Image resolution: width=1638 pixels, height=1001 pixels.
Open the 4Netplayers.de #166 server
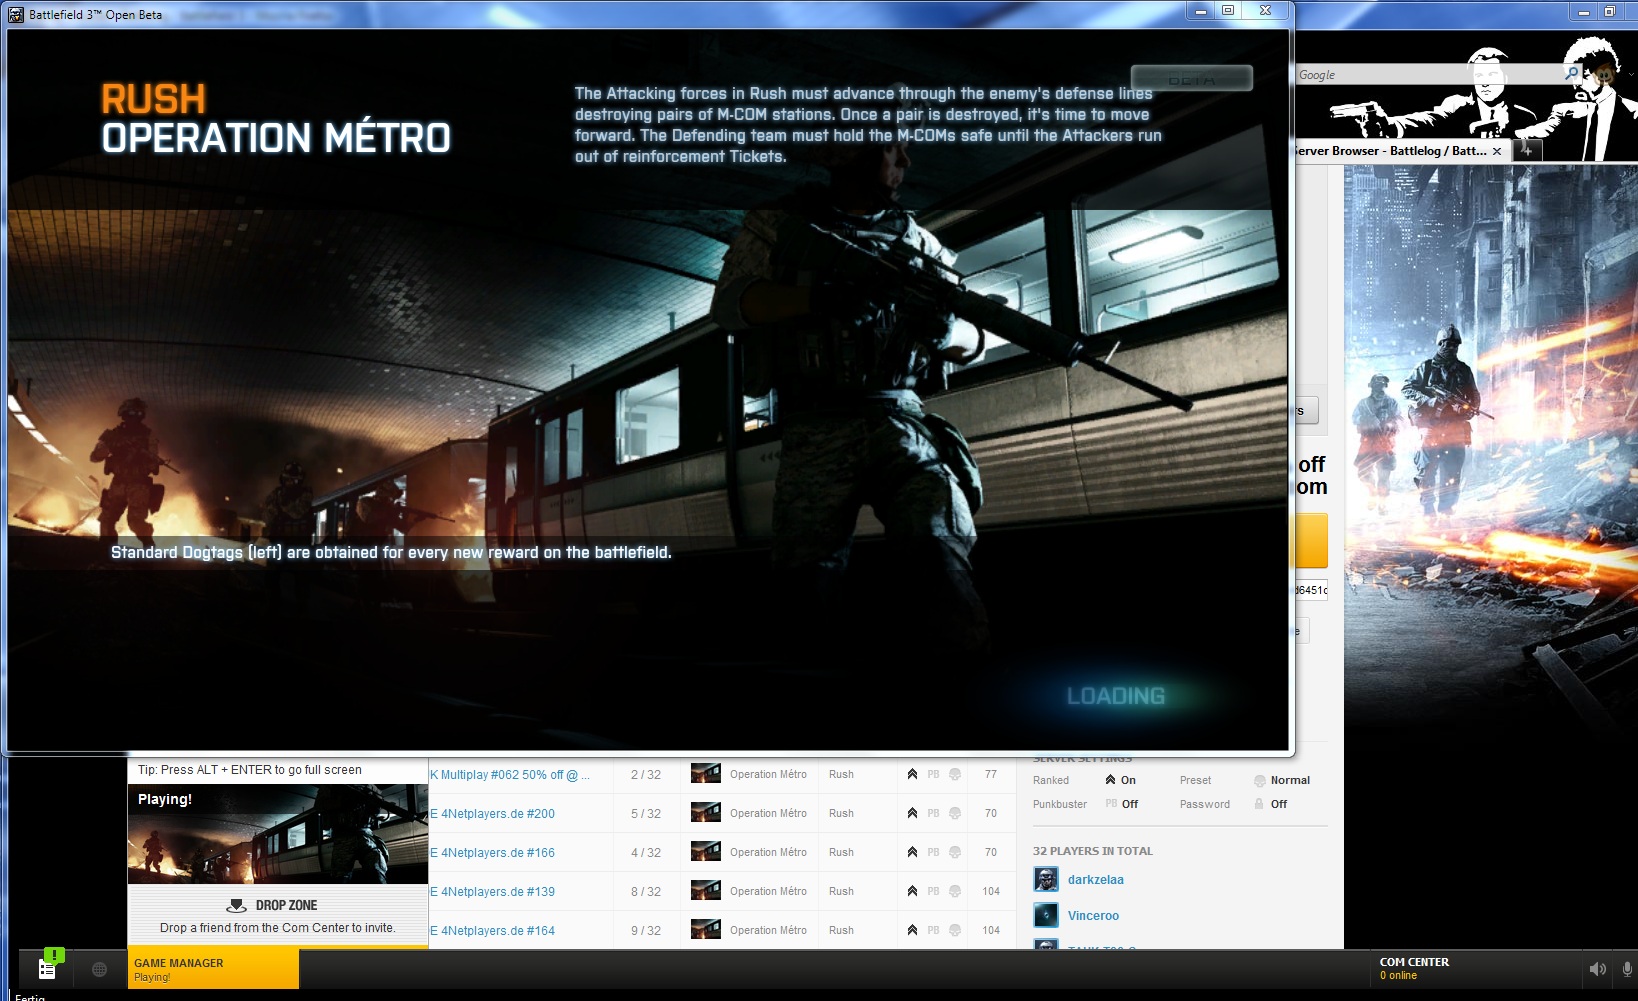point(492,853)
